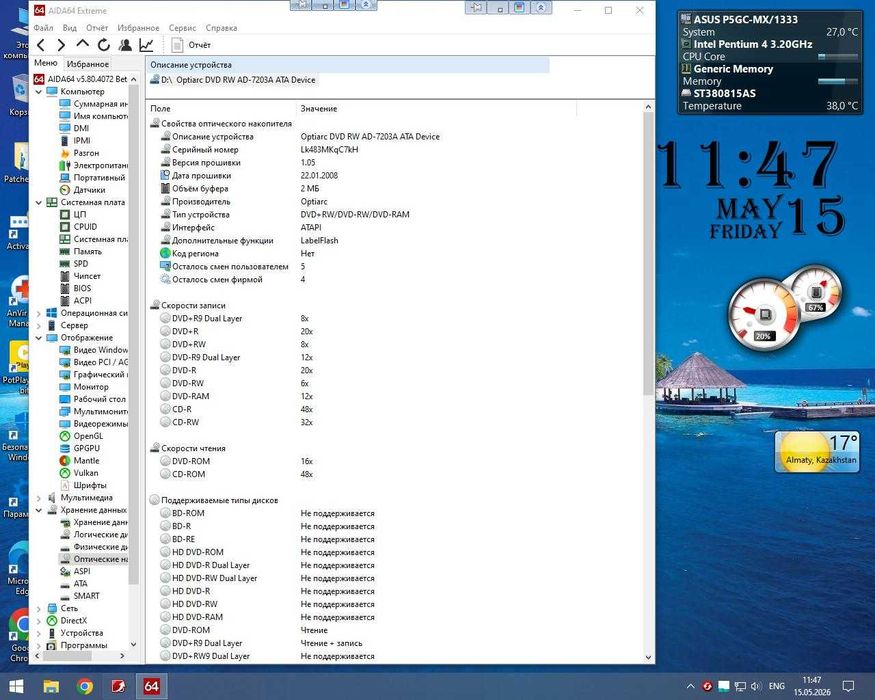The width and height of the screenshot is (875, 700).
Task: Go up one level with the up arrow icon
Action: (x=83, y=45)
